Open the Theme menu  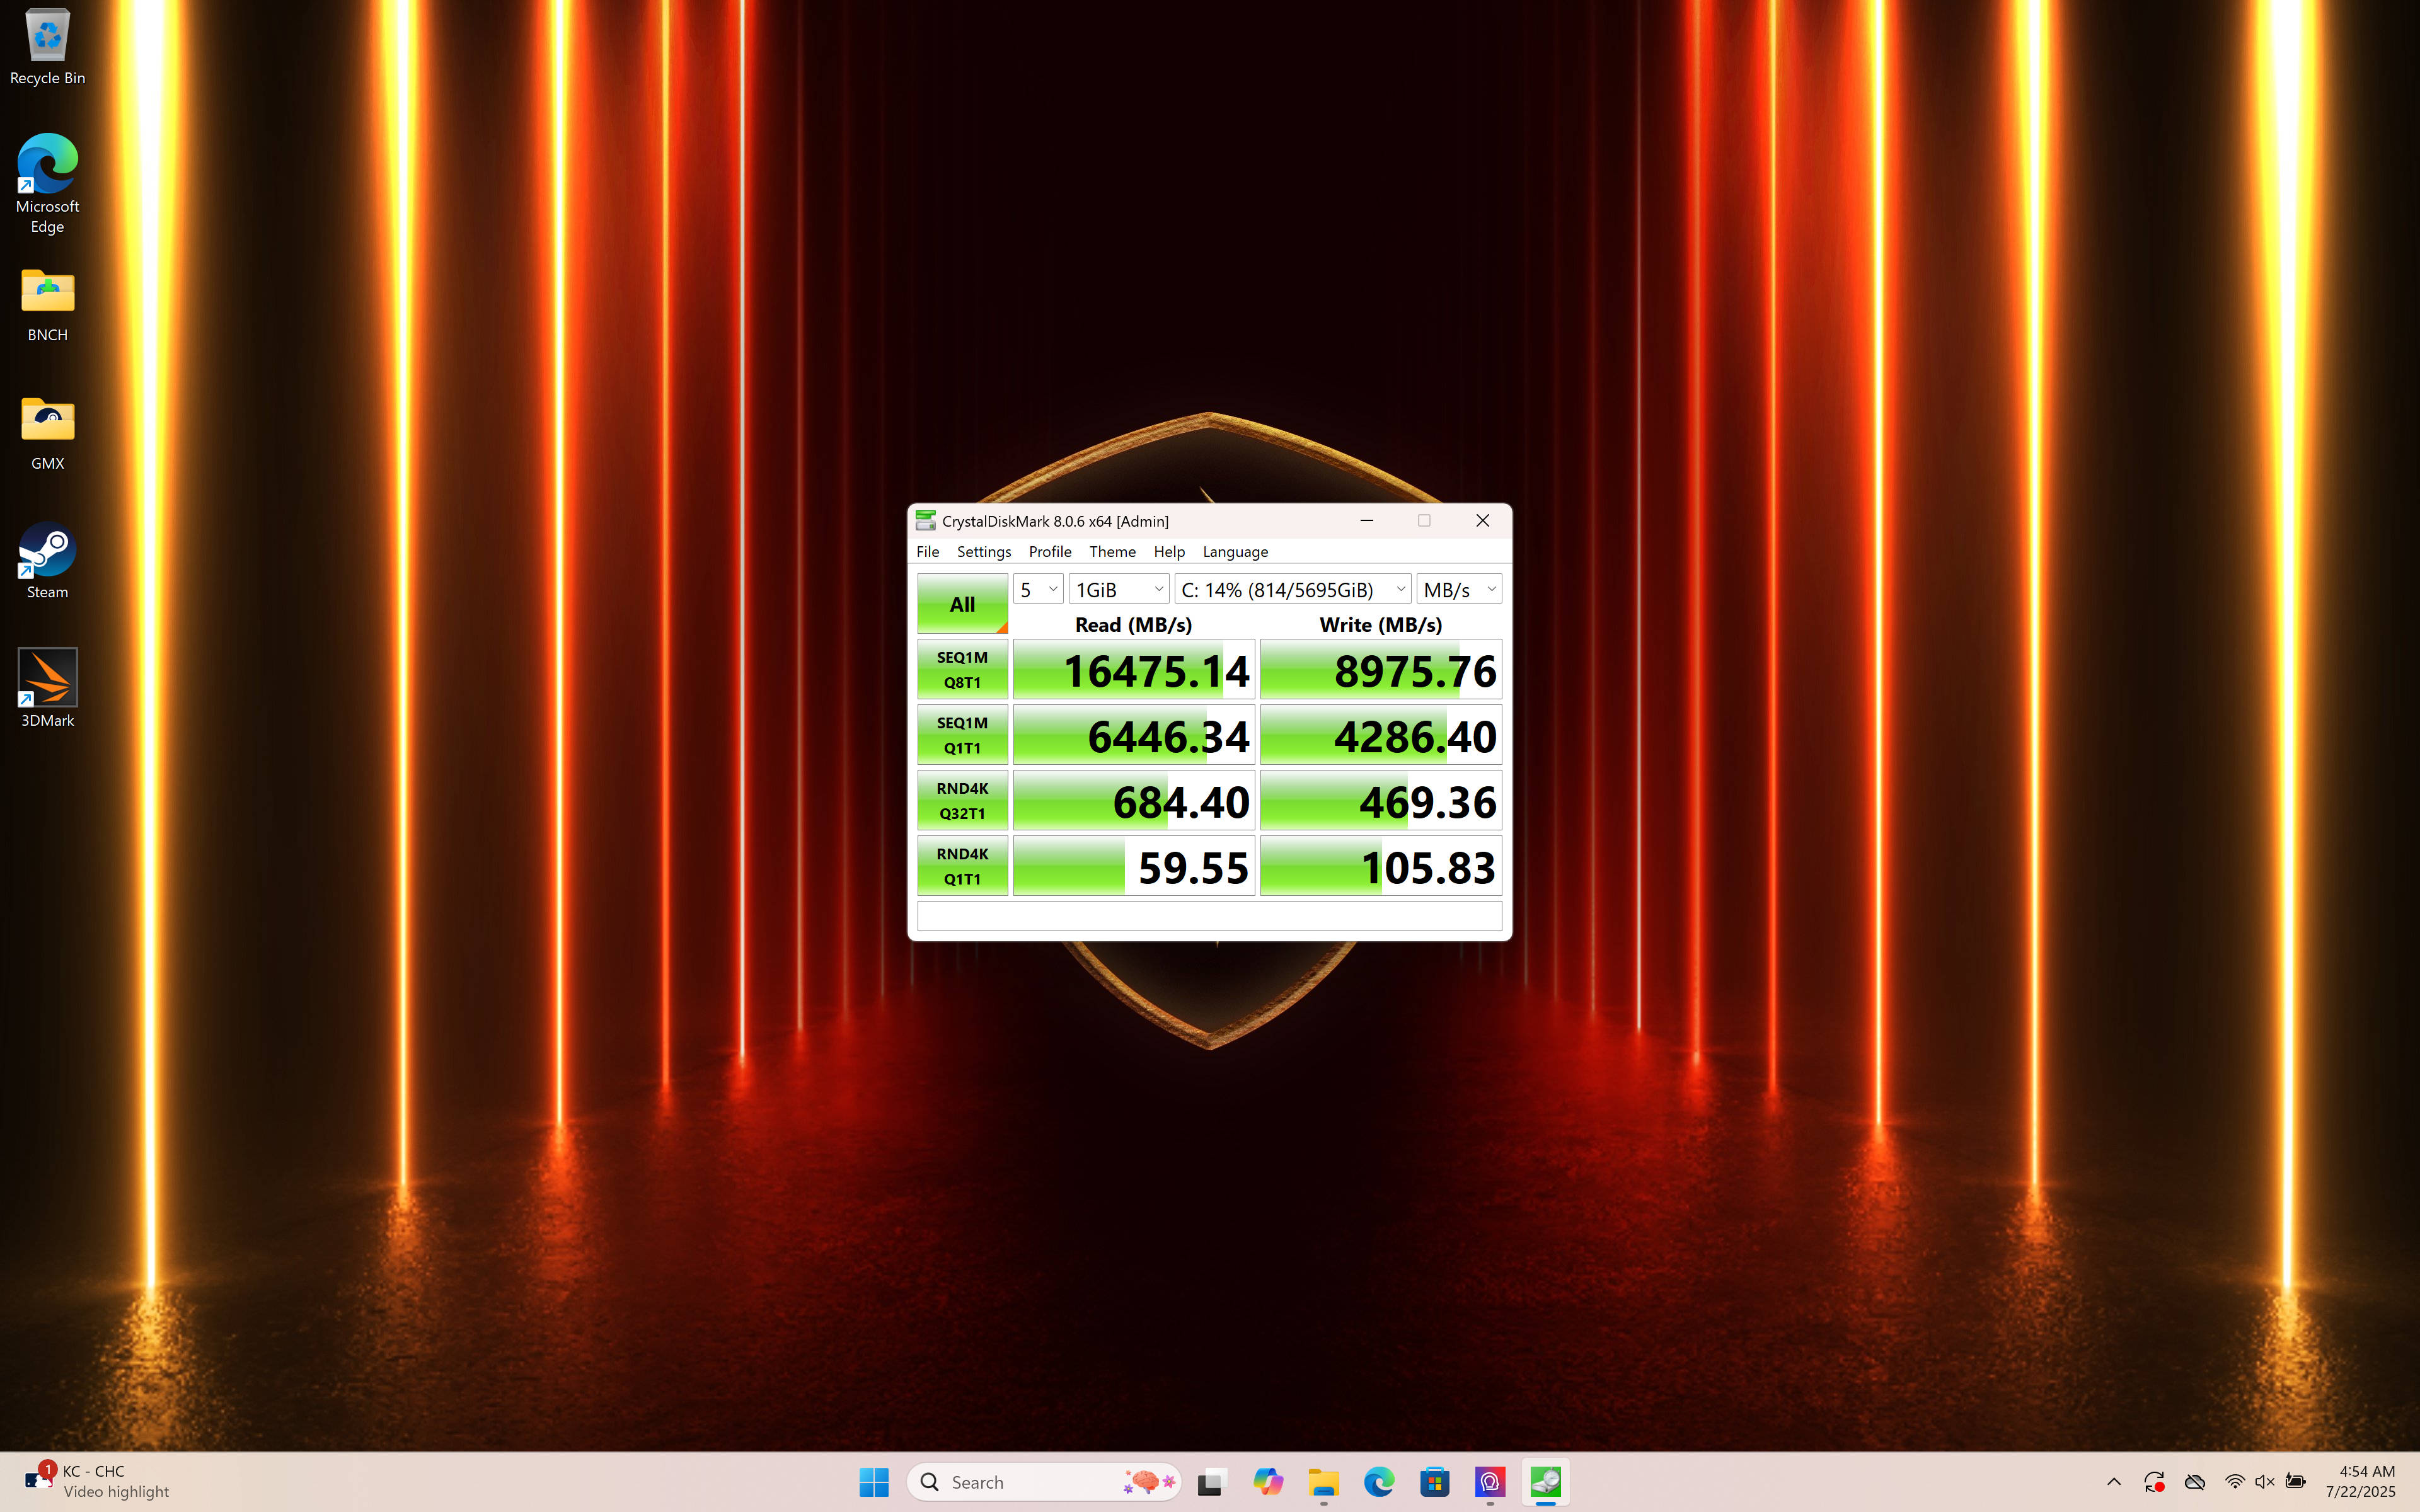(x=1112, y=552)
